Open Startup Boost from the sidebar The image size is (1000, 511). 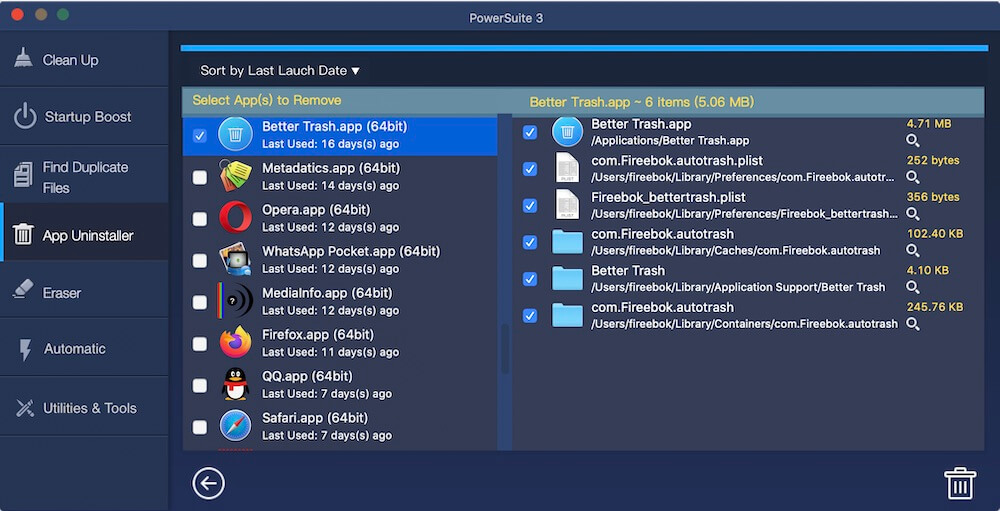(84, 117)
